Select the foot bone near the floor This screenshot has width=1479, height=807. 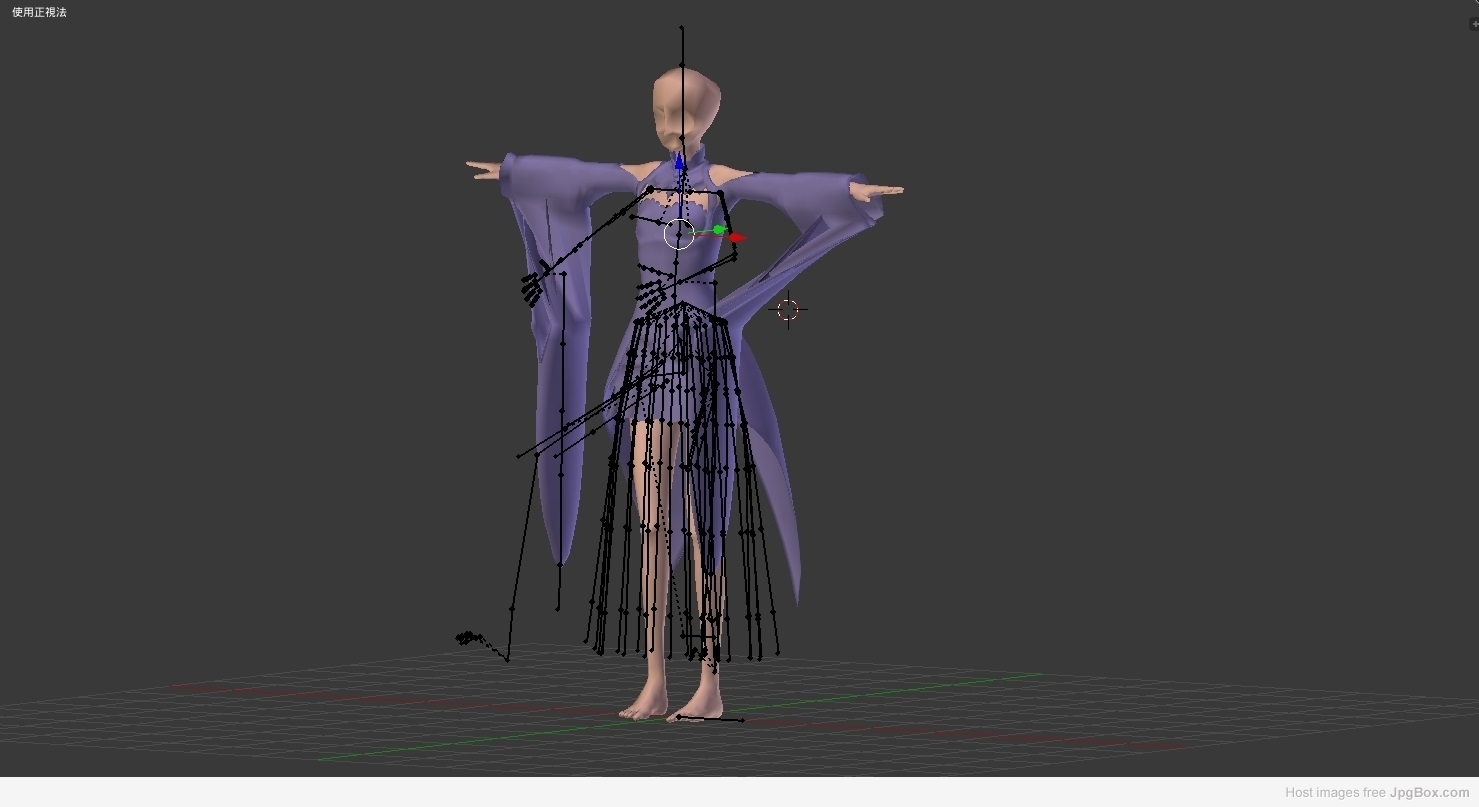(x=709, y=718)
